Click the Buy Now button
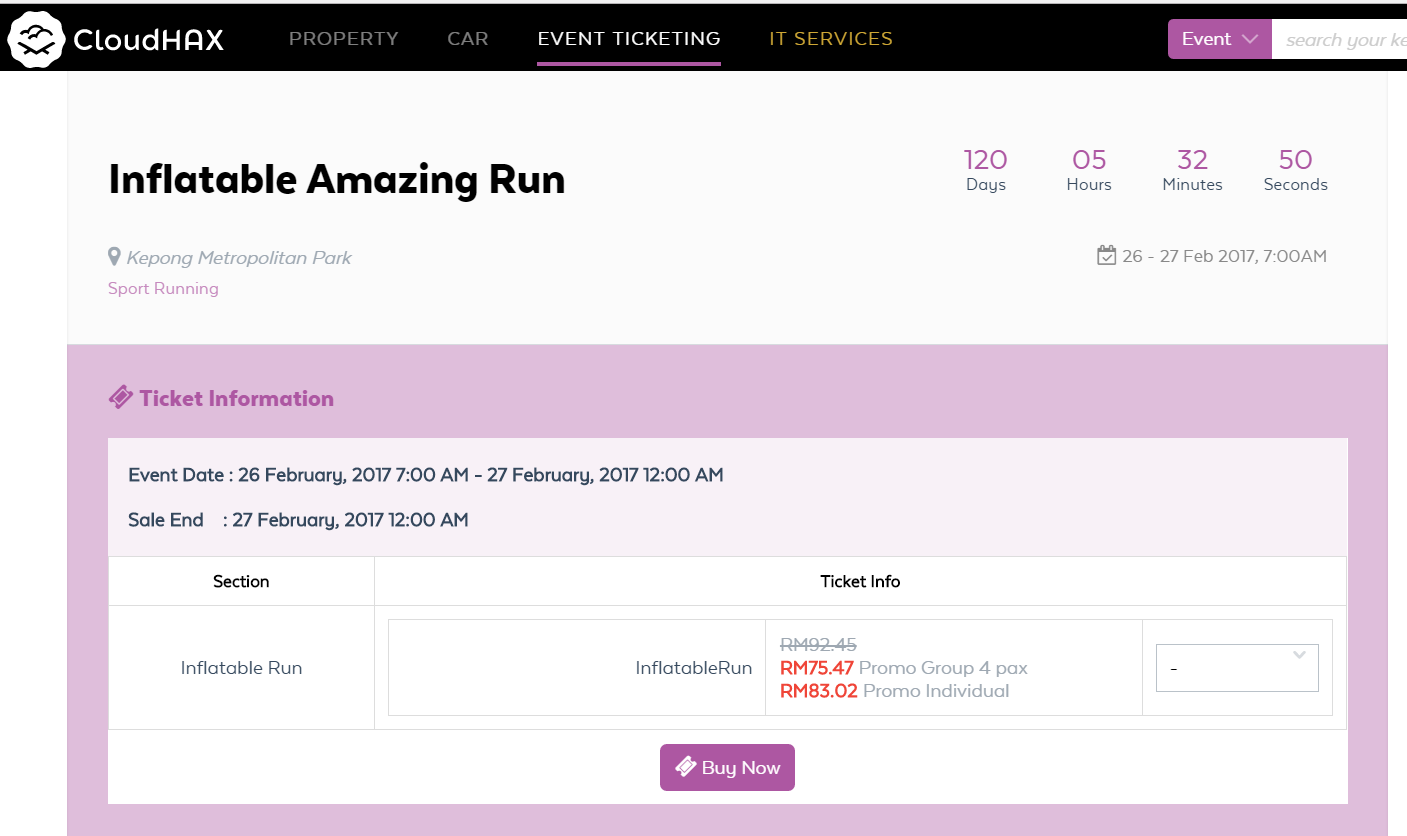 coord(727,767)
